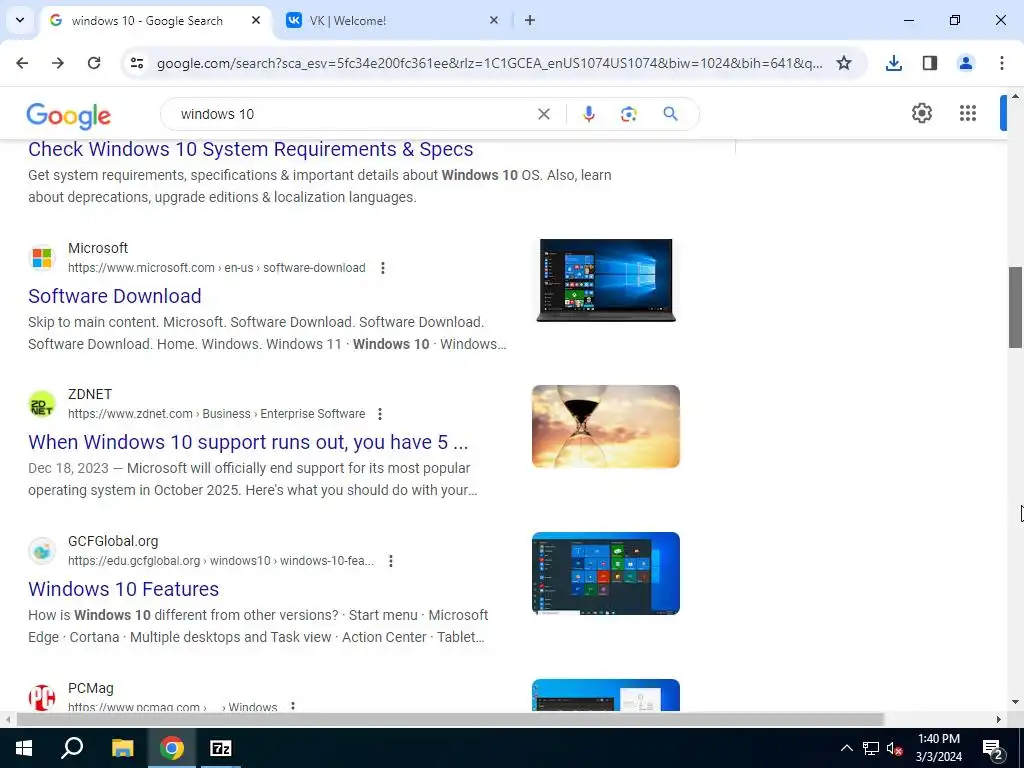The width and height of the screenshot is (1024, 768).
Task: Reload the page with refresh icon
Action: [x=94, y=63]
